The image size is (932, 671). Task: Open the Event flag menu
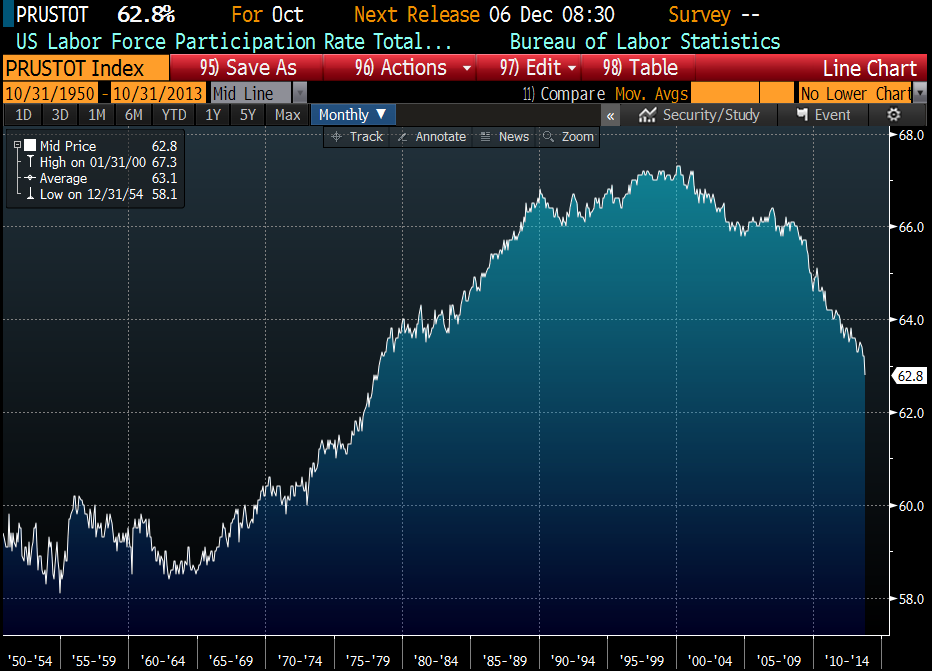coord(823,115)
